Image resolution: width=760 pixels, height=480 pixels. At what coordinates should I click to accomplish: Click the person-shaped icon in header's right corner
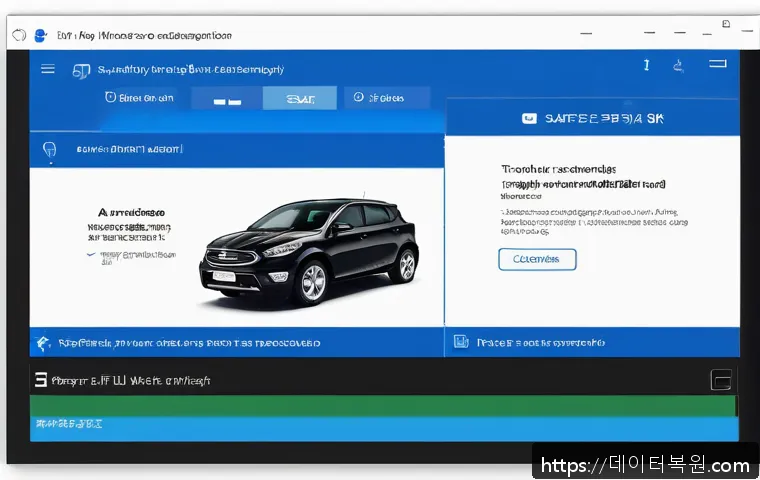679,65
